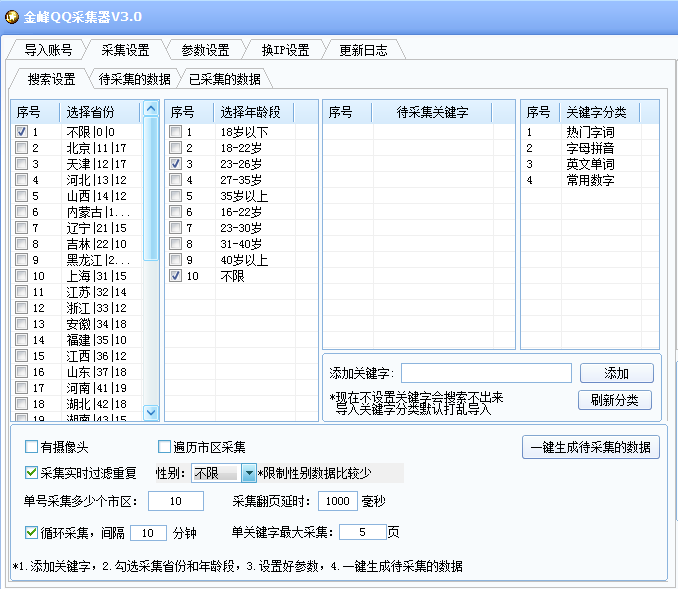Click the 刷新分类 button

[614, 400]
